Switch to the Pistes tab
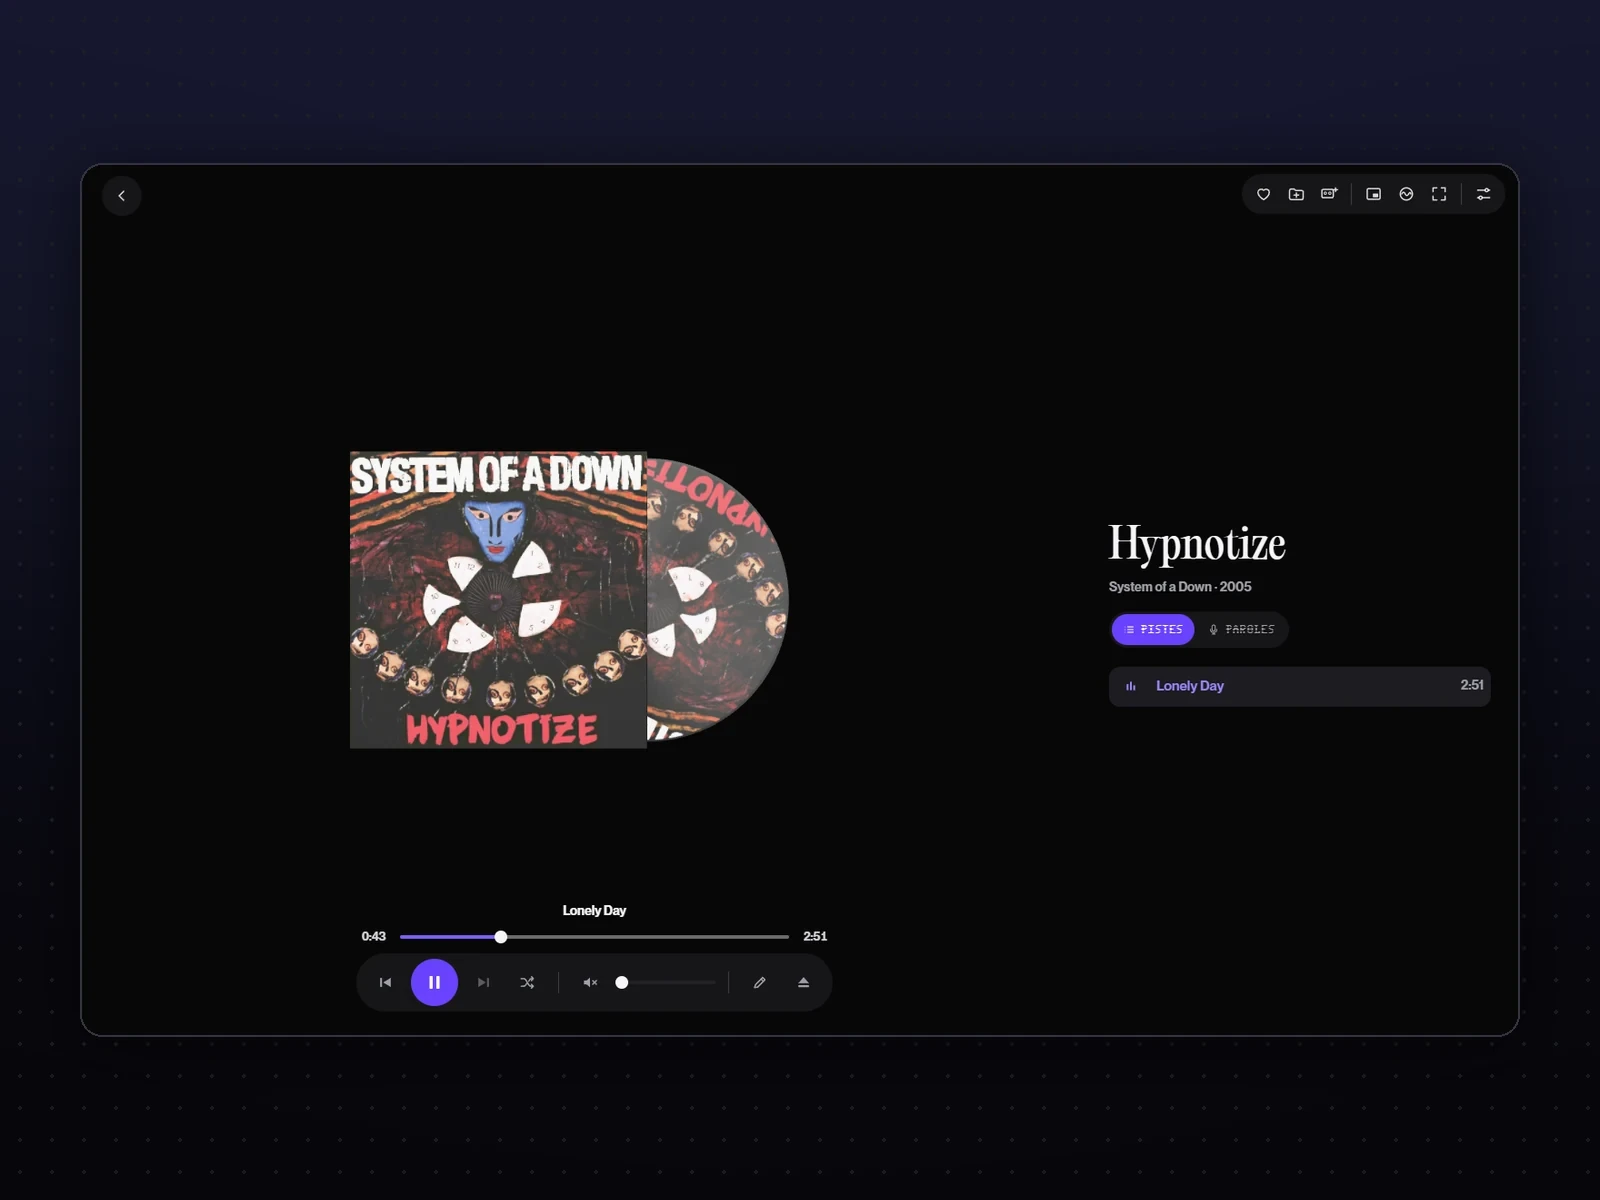The height and width of the screenshot is (1200, 1600). coord(1153,630)
